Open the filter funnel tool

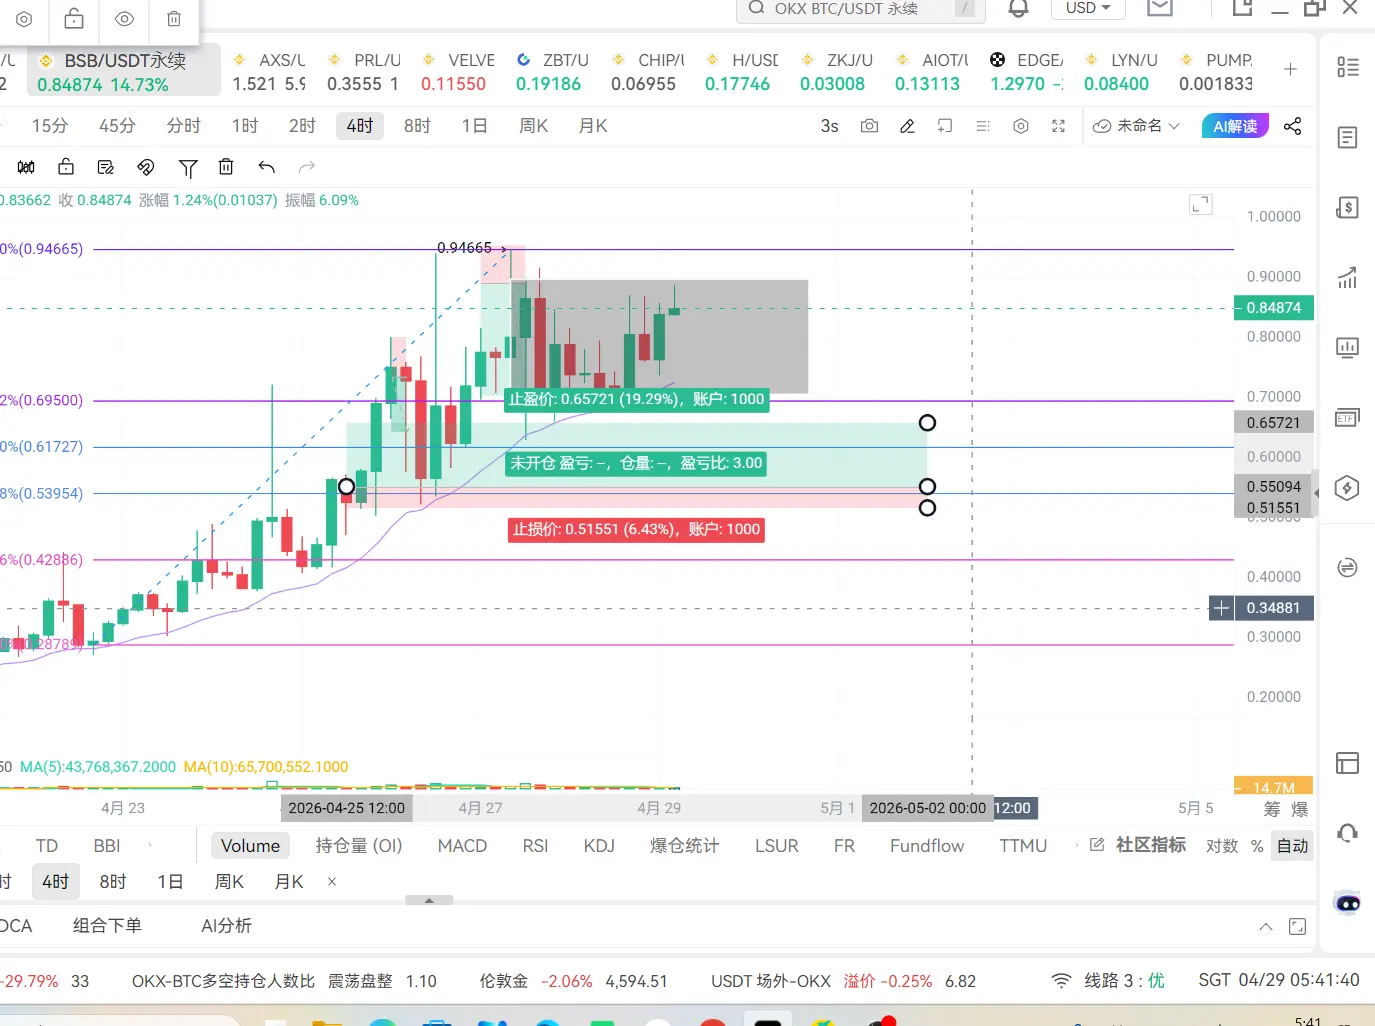[x=188, y=168]
